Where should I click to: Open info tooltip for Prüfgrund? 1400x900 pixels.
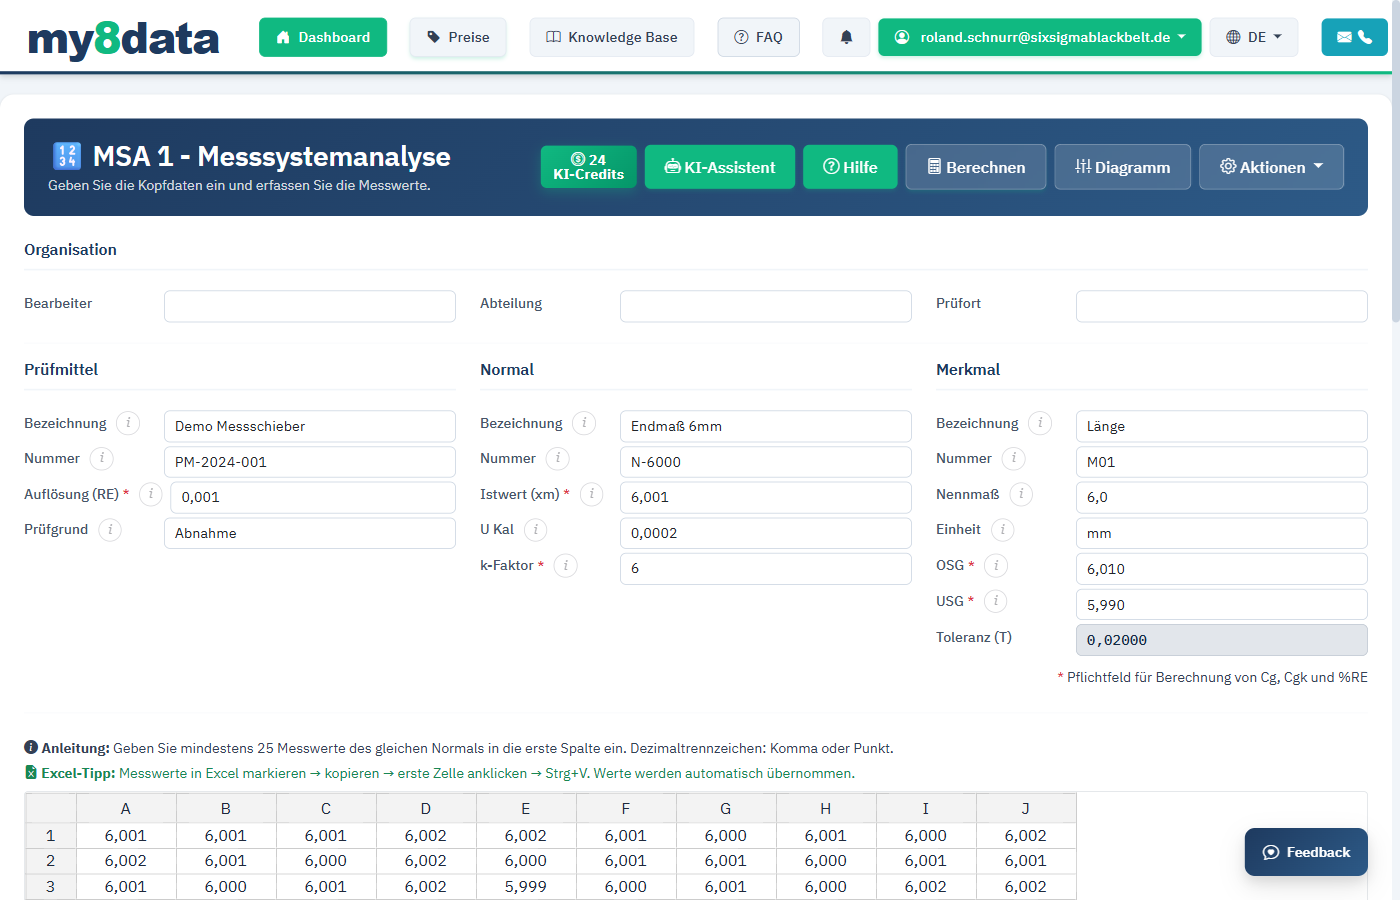point(110,530)
